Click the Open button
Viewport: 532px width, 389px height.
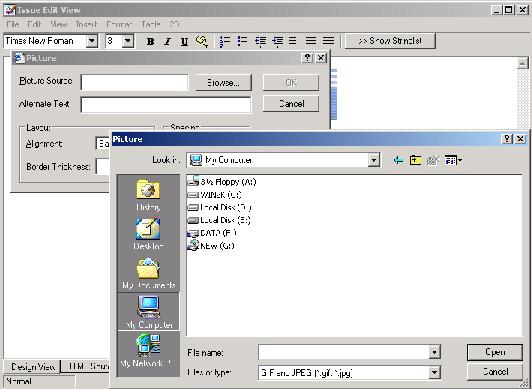pyautogui.click(x=495, y=352)
